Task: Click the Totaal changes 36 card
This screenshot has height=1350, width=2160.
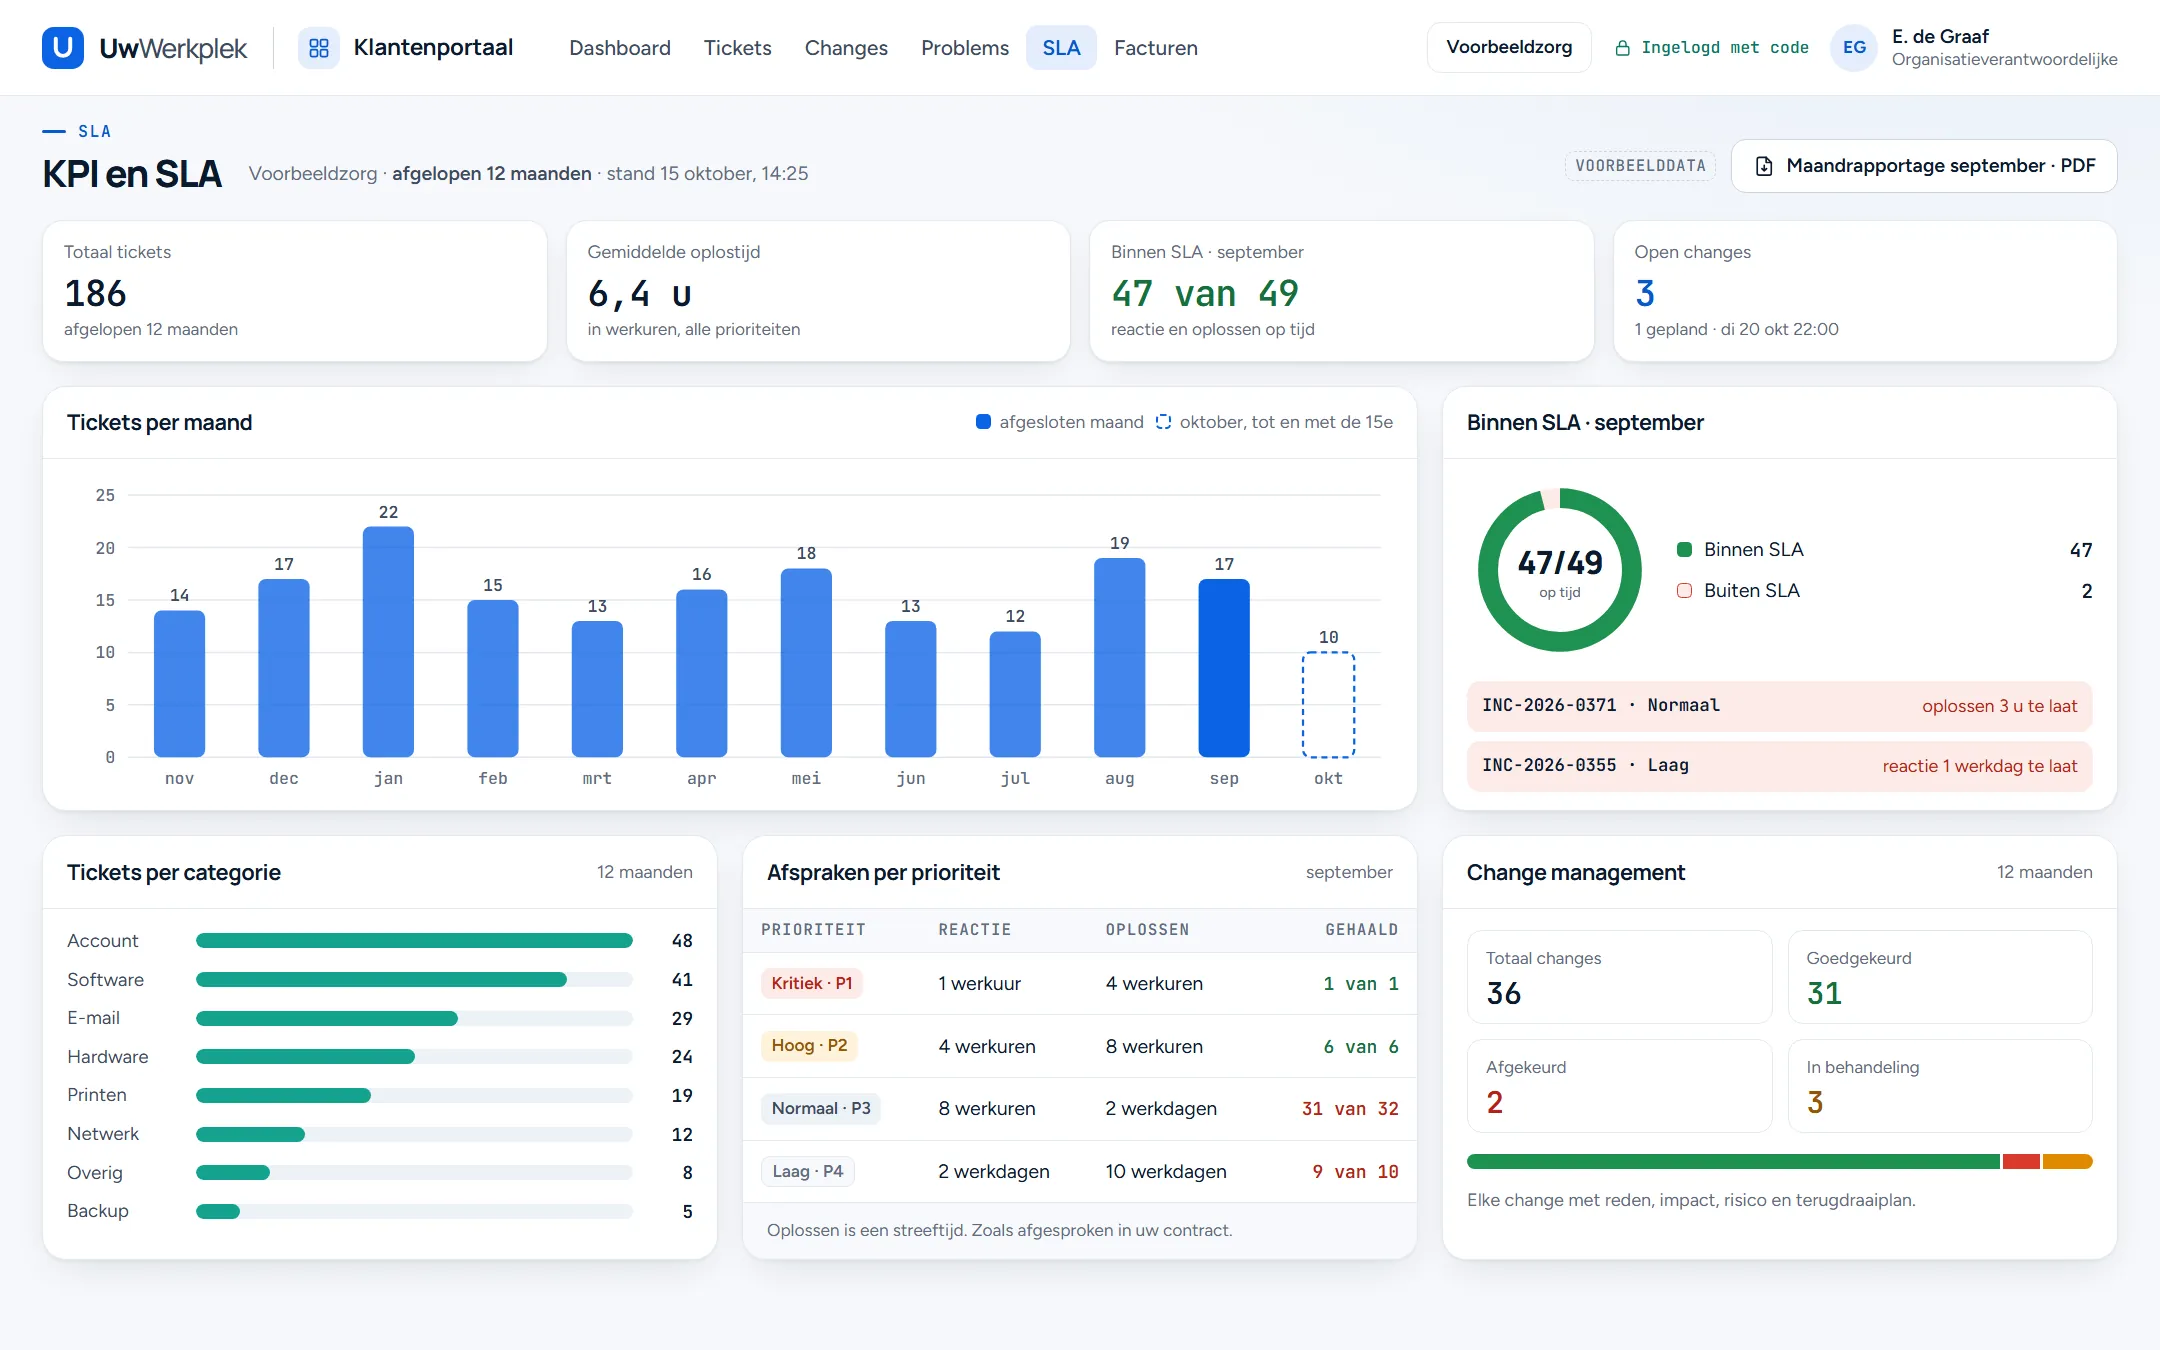Action: pos(1619,977)
